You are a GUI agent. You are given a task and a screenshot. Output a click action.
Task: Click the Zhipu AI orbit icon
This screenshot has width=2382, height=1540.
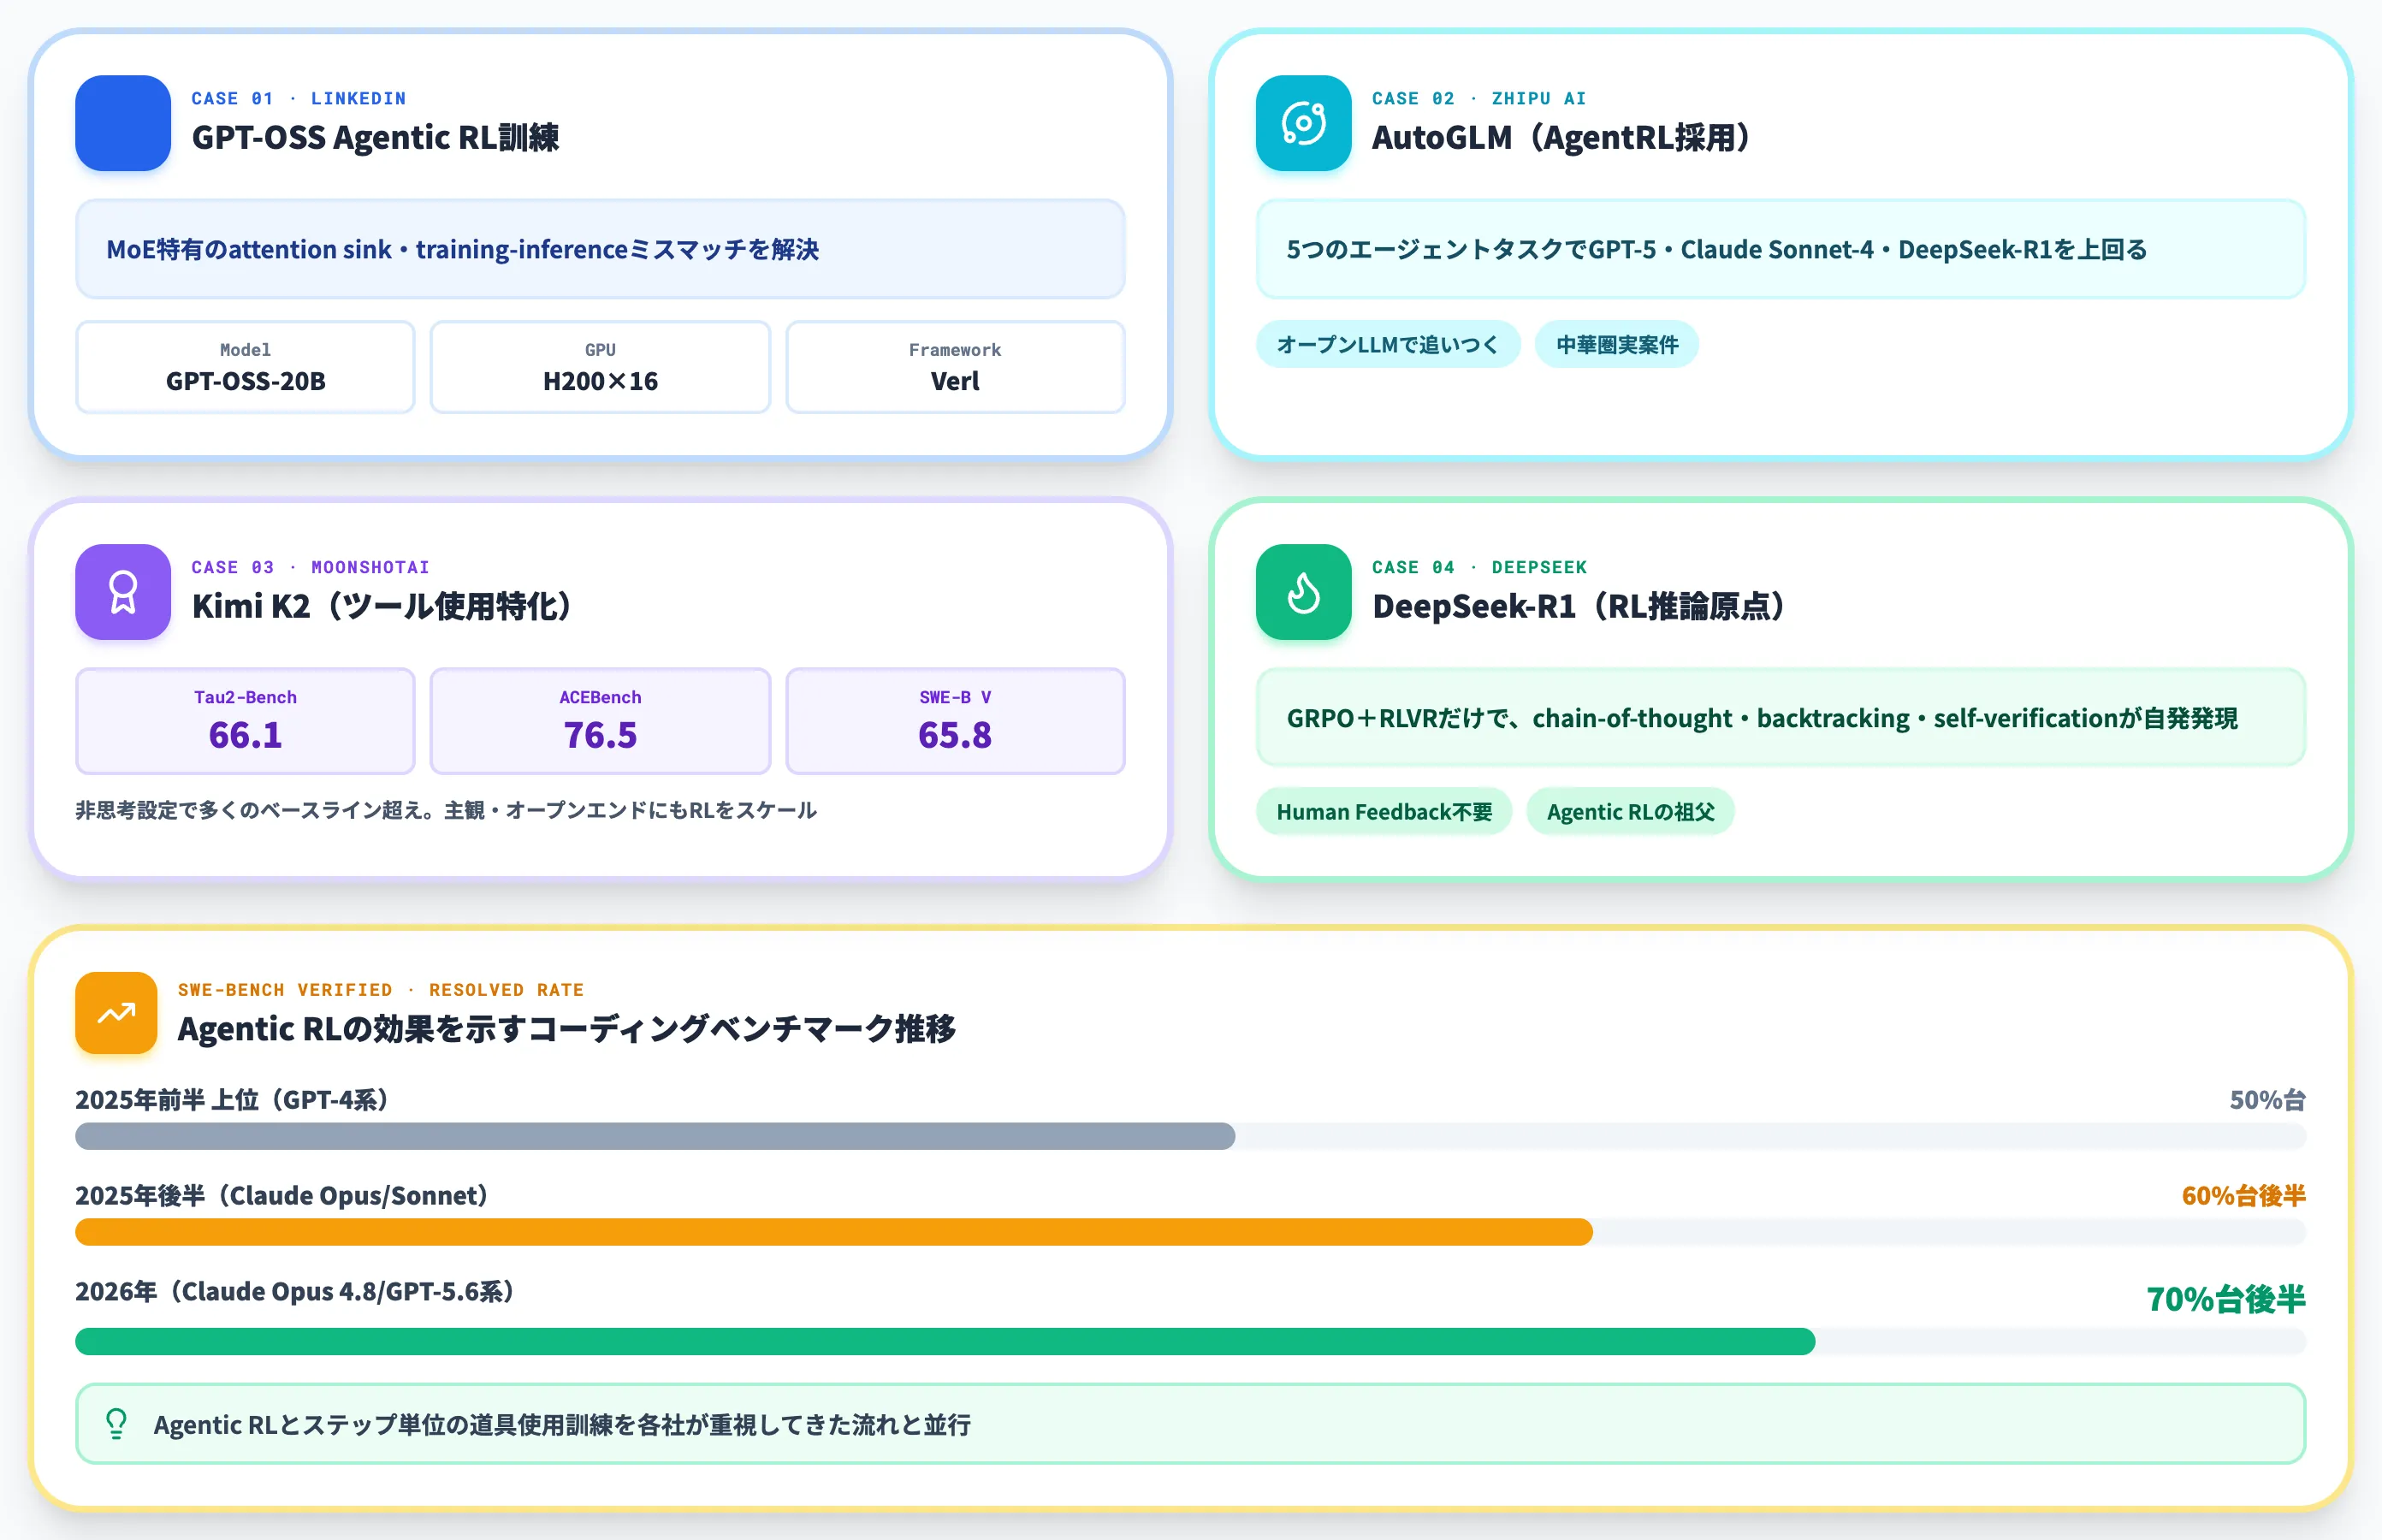[x=1303, y=123]
